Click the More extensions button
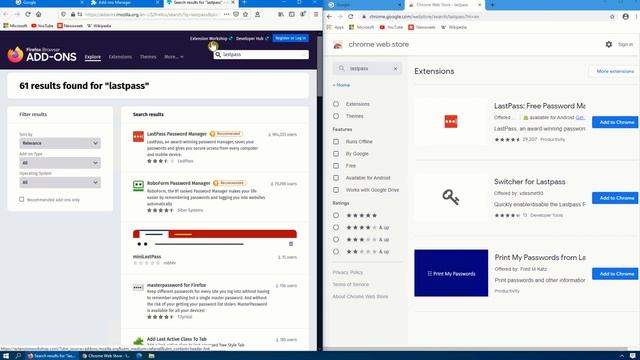Screen dimensions: 640x360 (615, 71)
